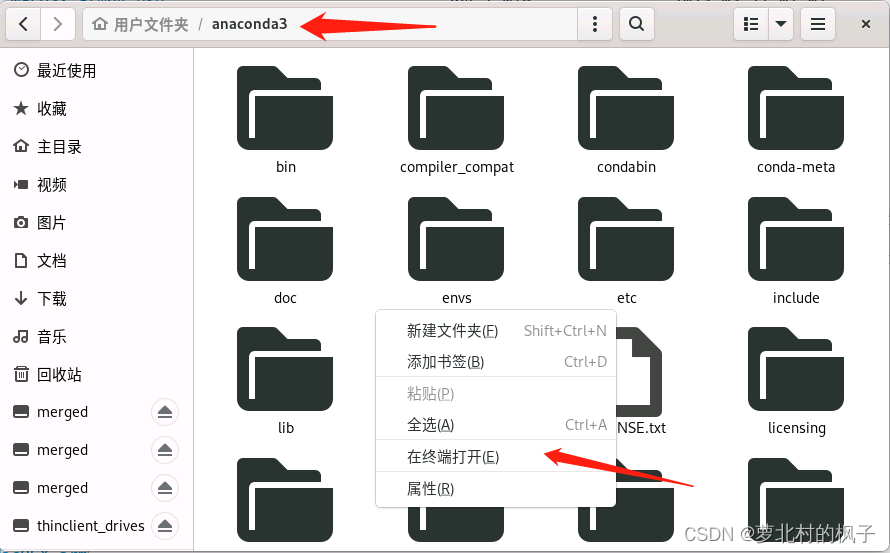This screenshot has height=553, width=890.
Task: Eject the third merged drive
Action: pos(165,488)
